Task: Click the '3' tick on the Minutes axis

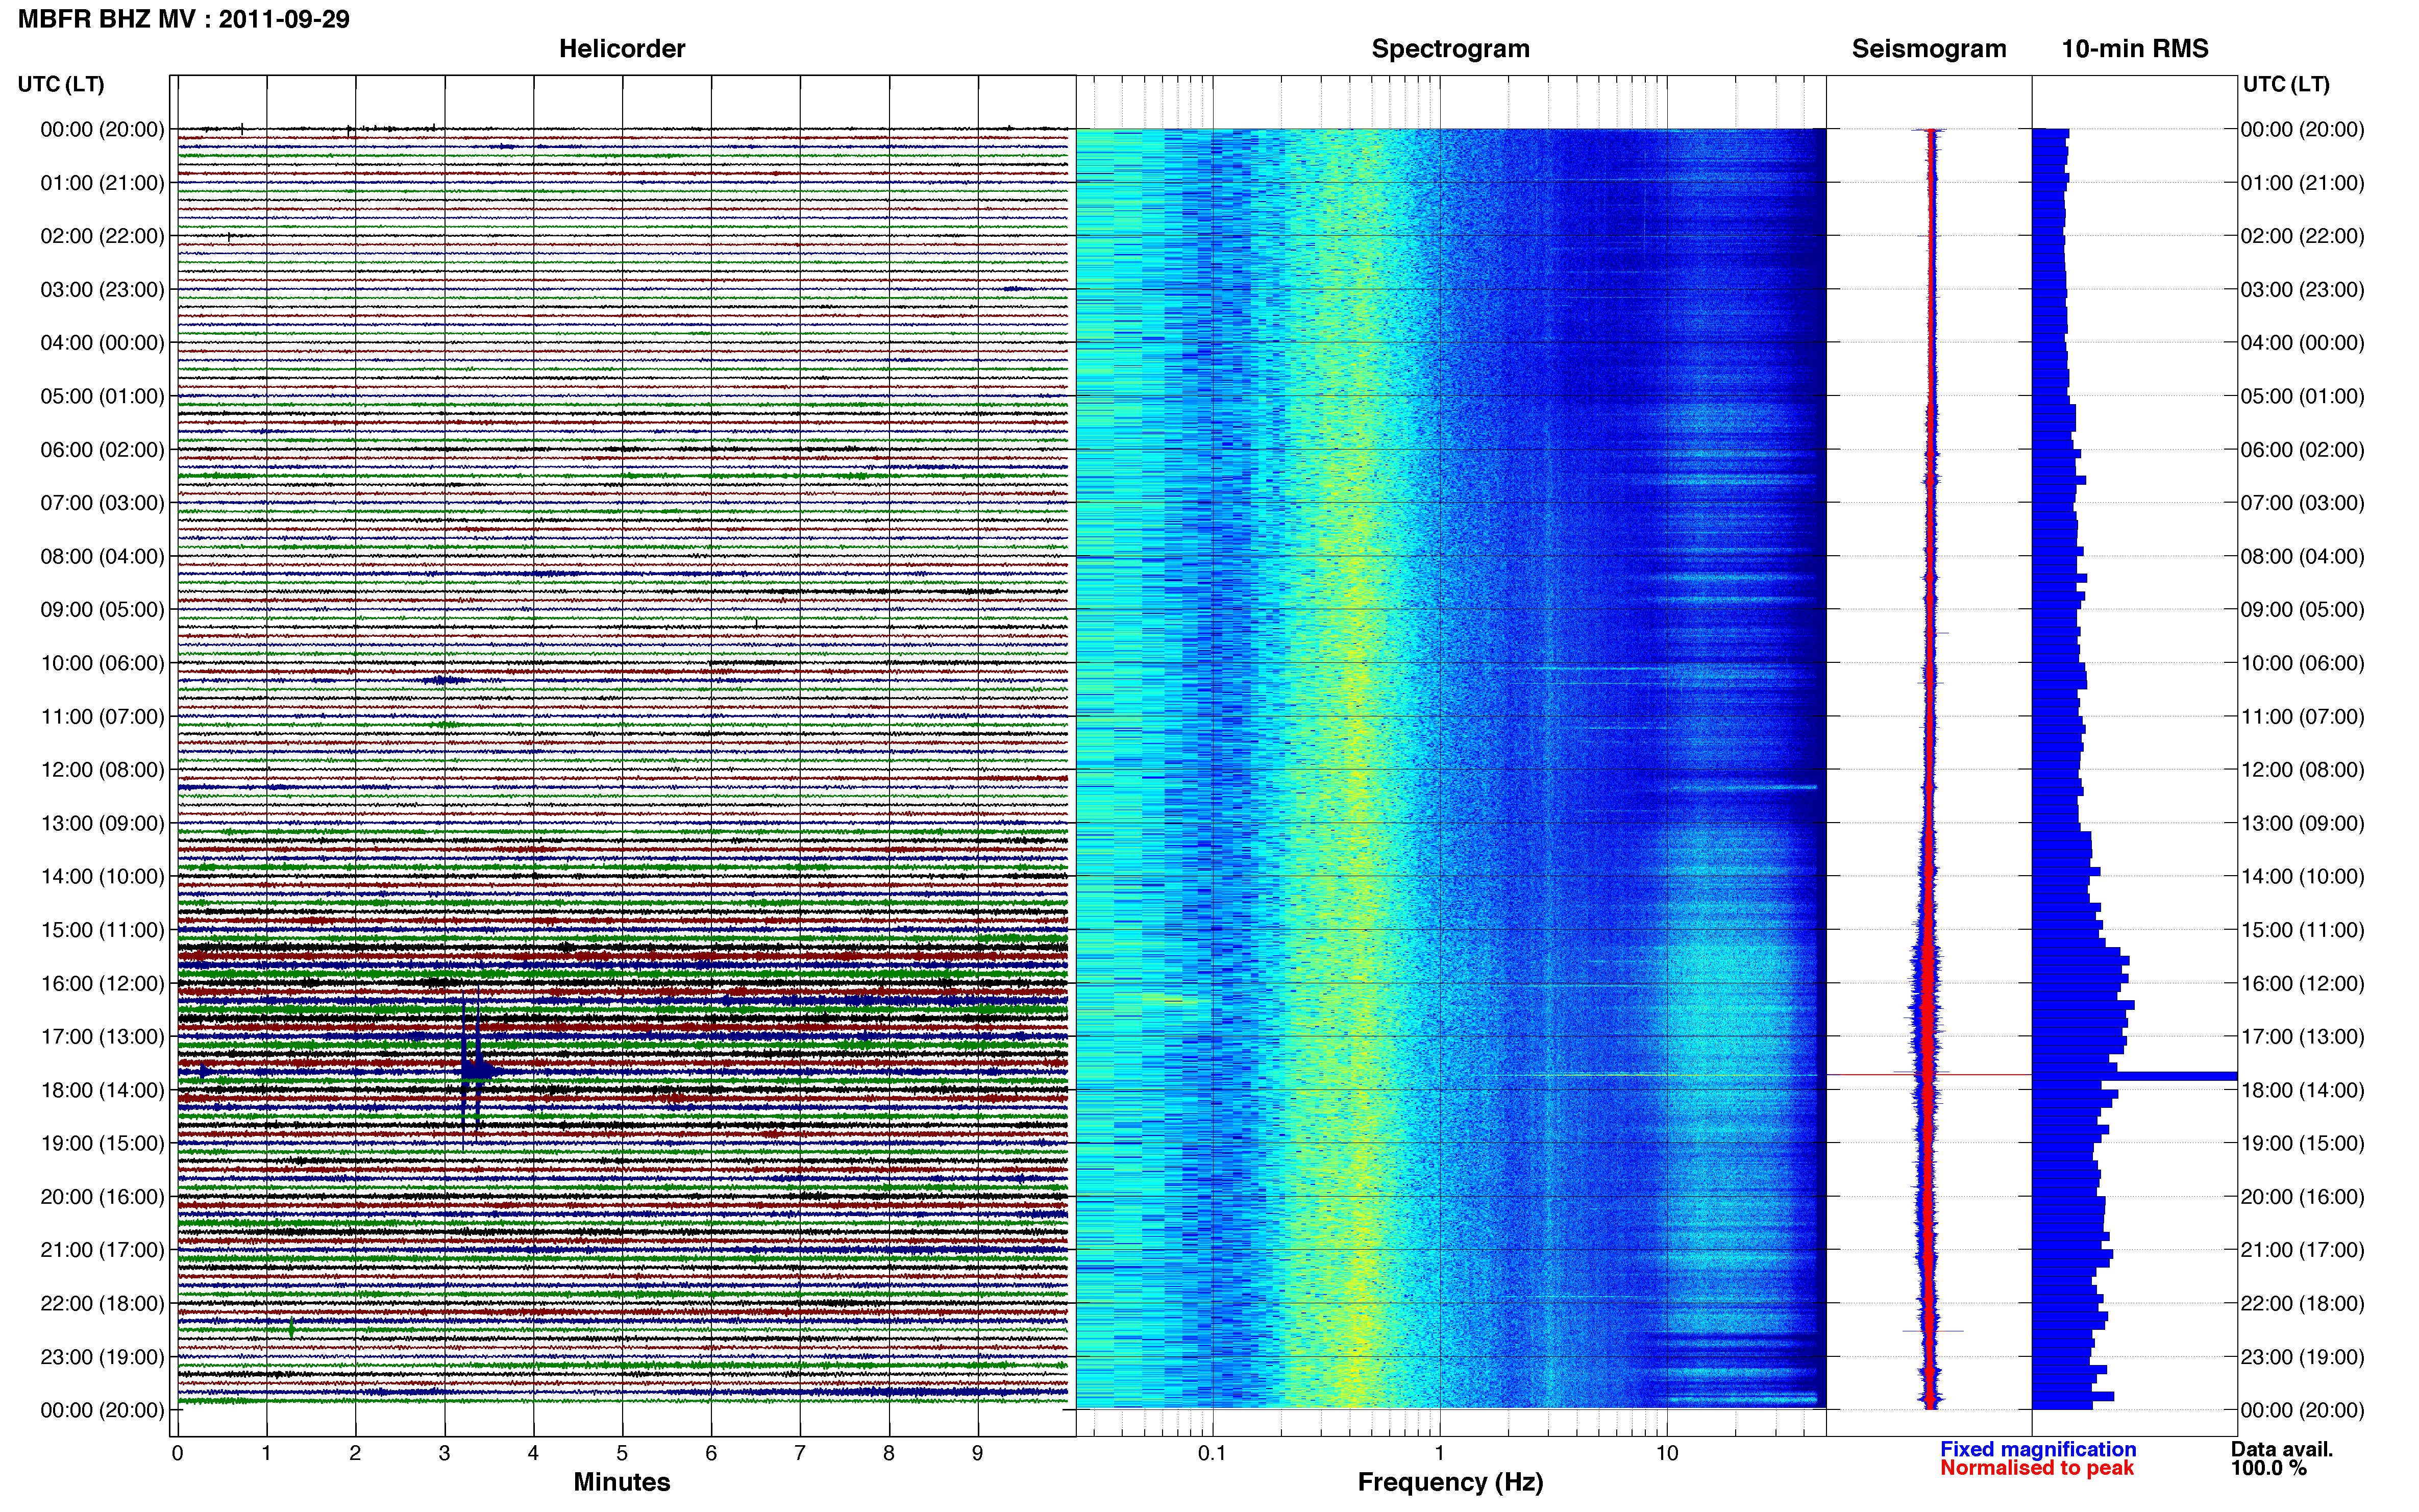Action: (x=444, y=1454)
